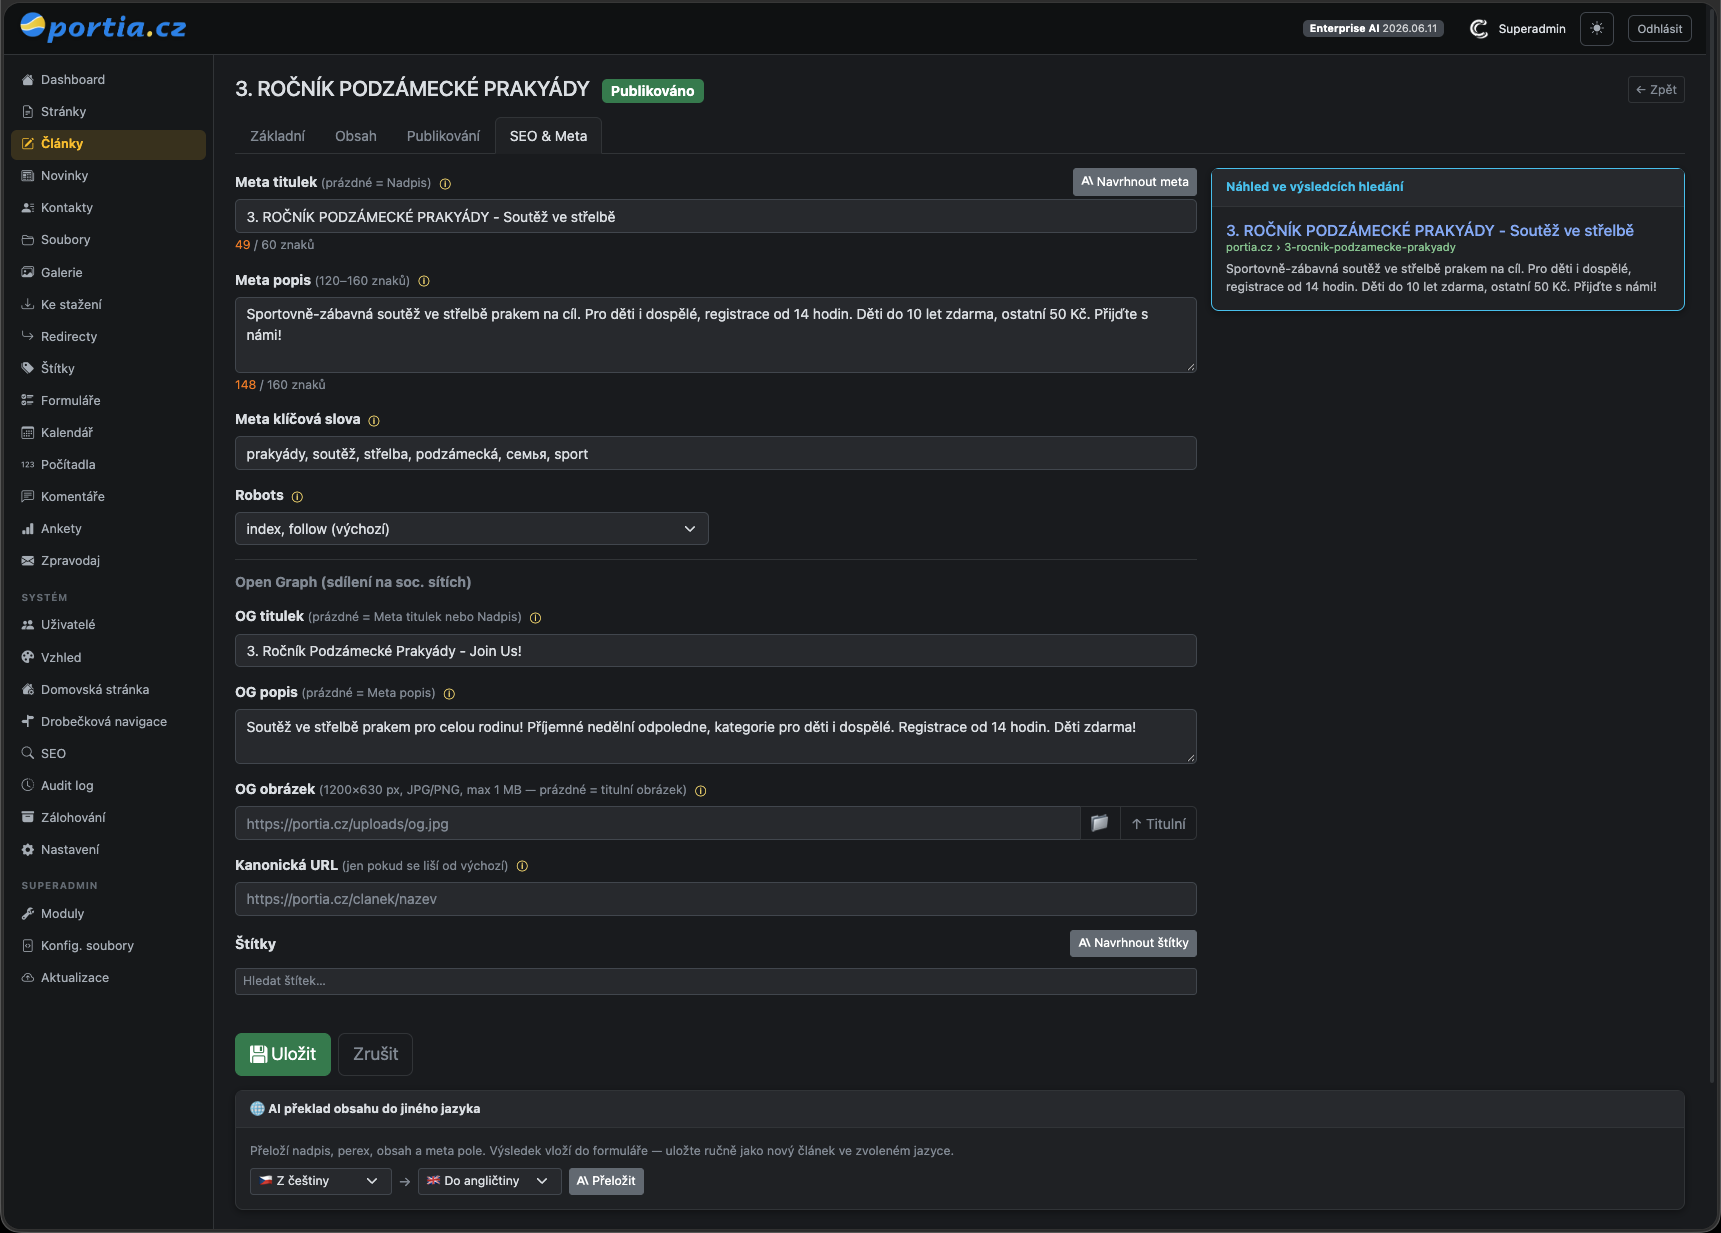Click the Přeložit translate button
This screenshot has width=1721, height=1233.
606,1181
